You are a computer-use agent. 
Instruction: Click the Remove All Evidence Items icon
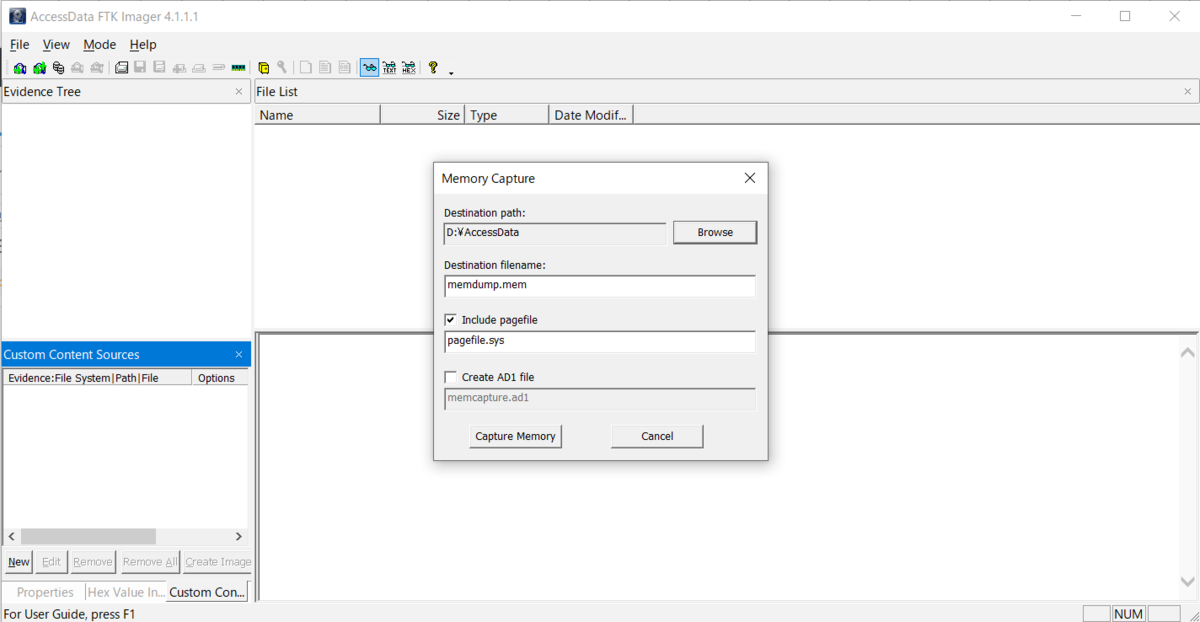(96, 68)
